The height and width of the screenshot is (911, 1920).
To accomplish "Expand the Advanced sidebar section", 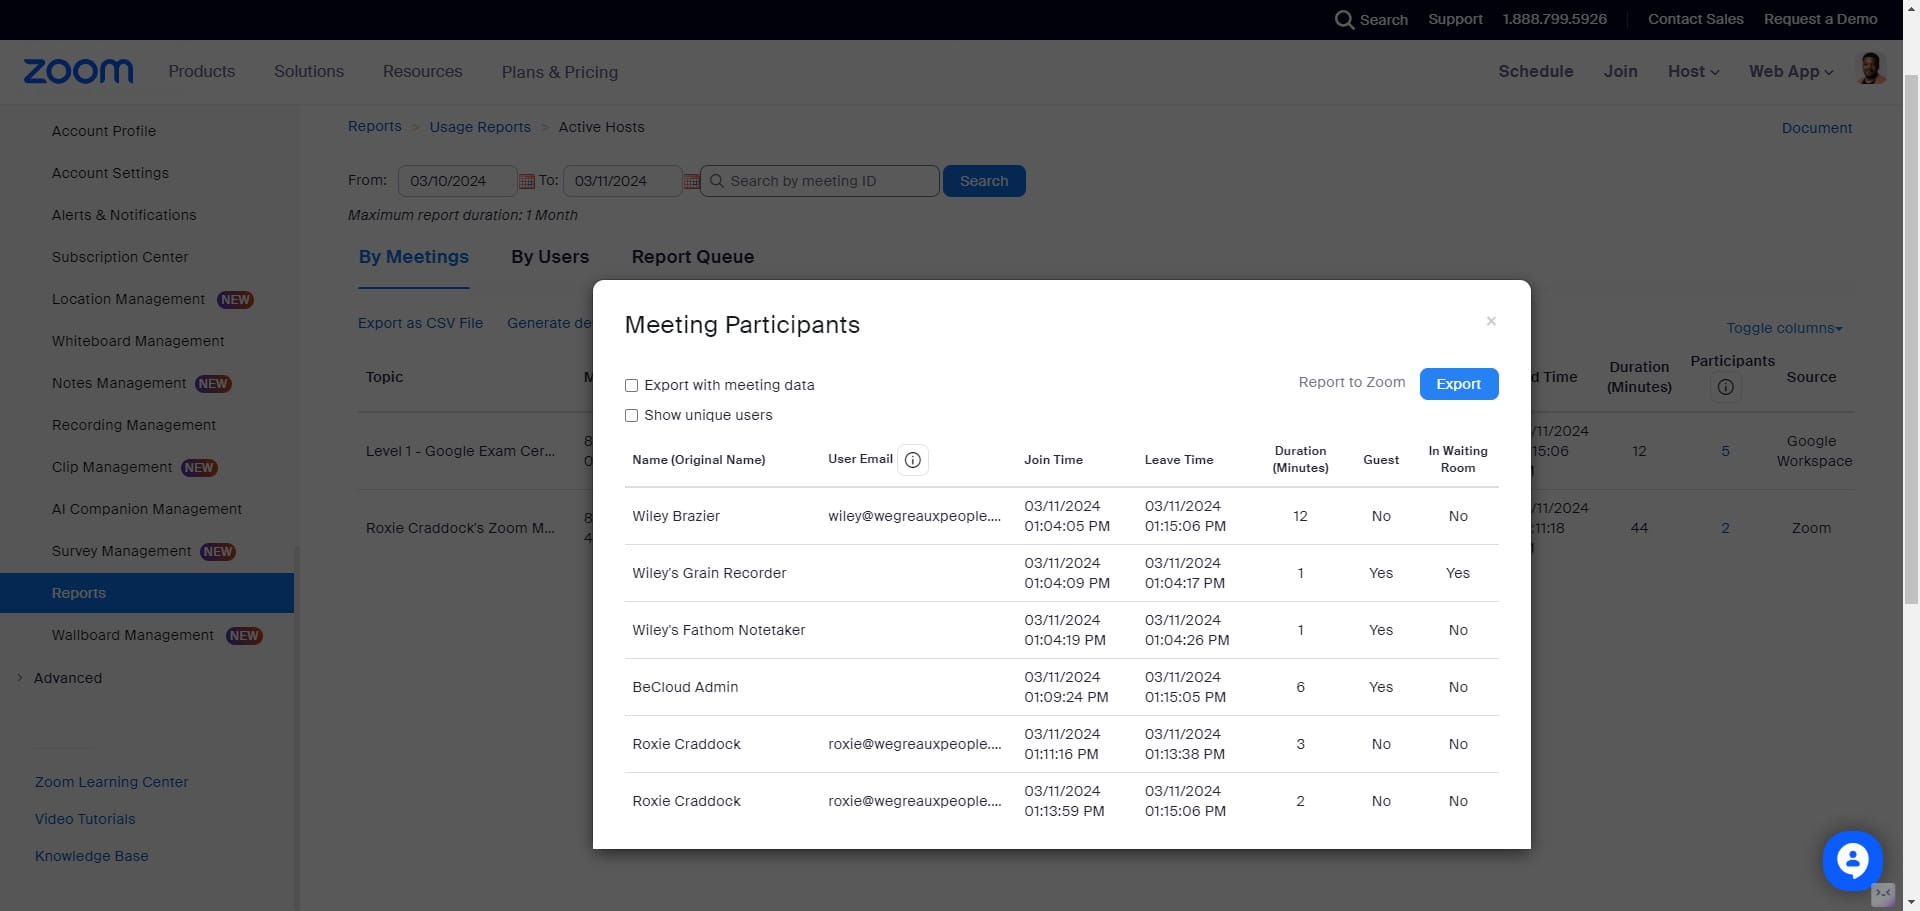I will (x=67, y=678).
